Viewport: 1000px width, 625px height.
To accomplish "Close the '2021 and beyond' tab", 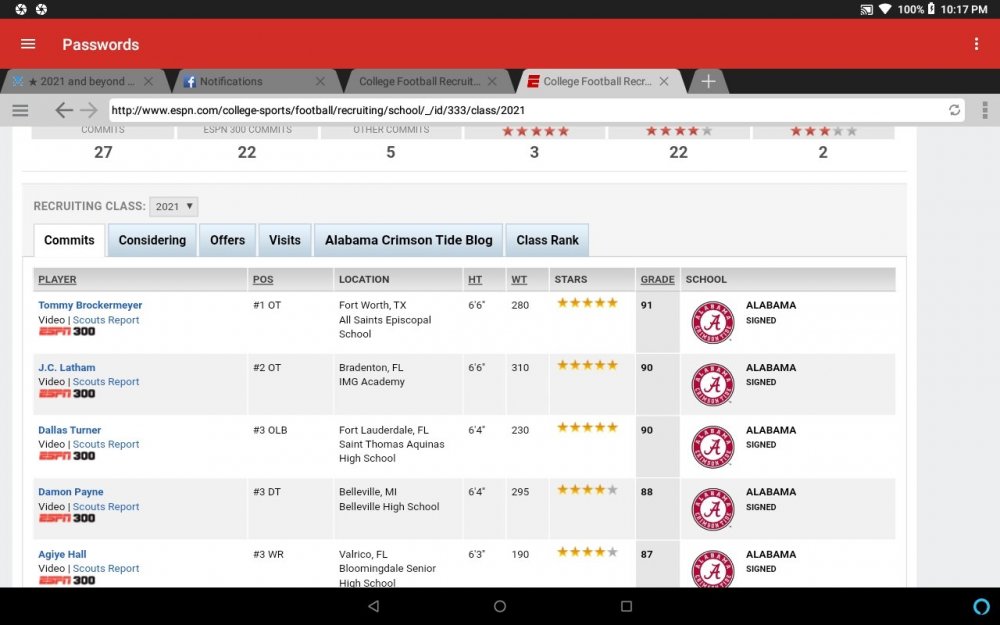I will 149,82.
